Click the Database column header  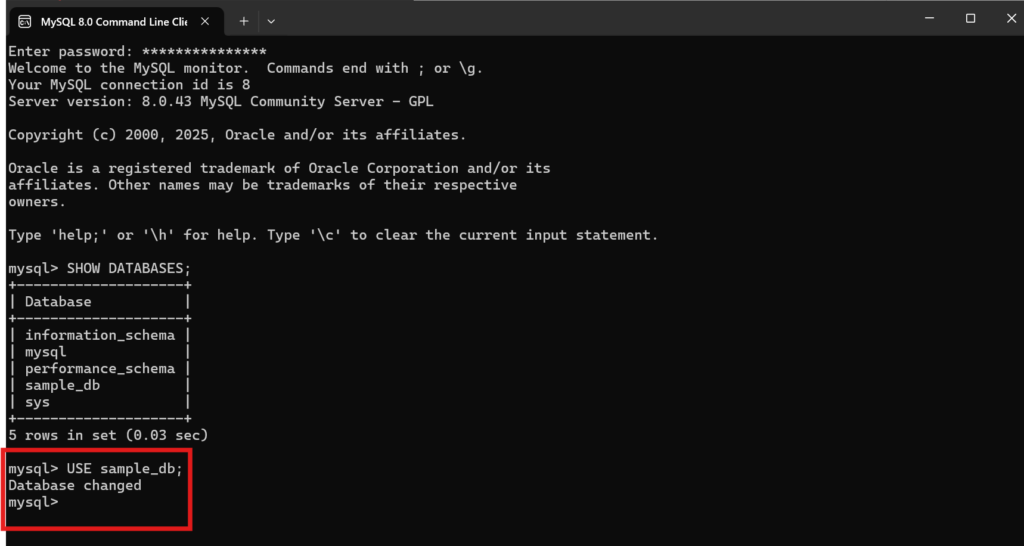point(58,301)
